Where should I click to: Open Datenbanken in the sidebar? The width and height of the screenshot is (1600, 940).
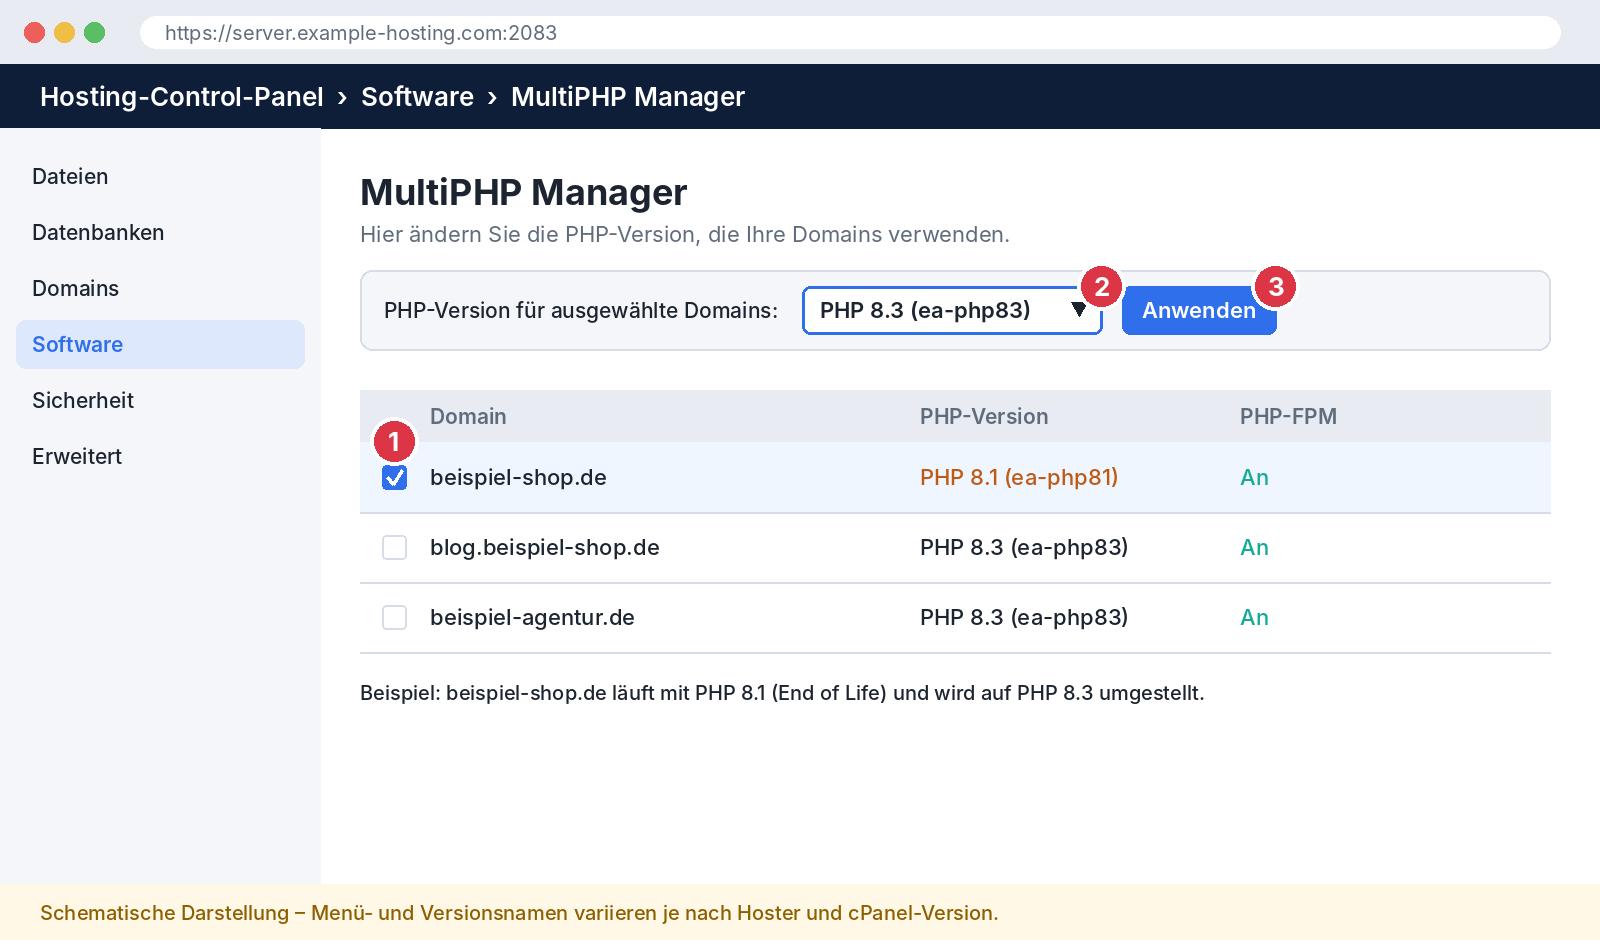(160, 232)
